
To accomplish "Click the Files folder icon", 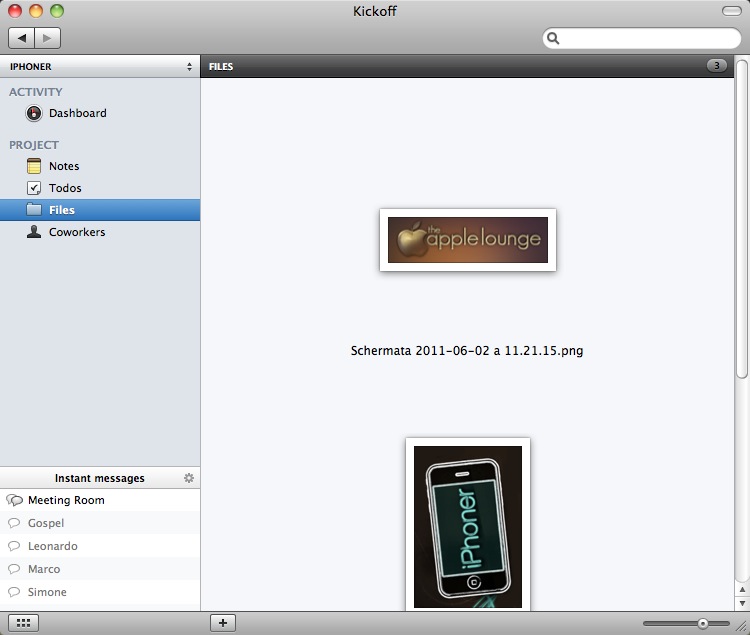I will point(34,209).
